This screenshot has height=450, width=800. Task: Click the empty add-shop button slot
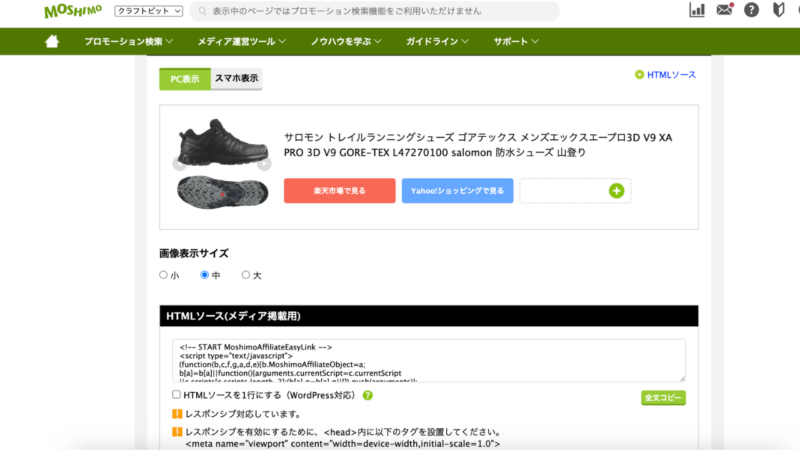click(575, 191)
